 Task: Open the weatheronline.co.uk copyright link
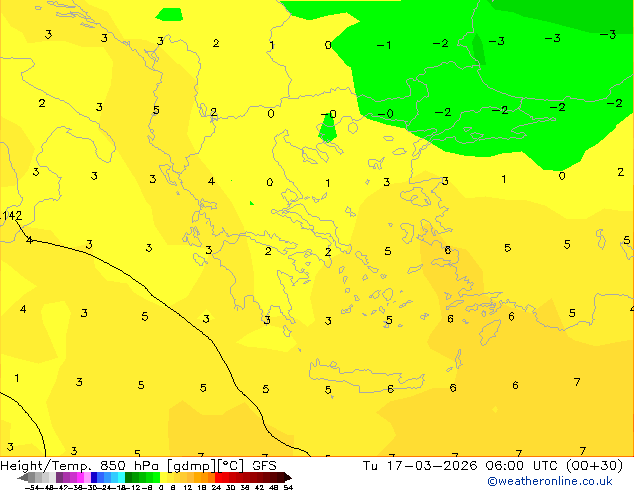550,481
